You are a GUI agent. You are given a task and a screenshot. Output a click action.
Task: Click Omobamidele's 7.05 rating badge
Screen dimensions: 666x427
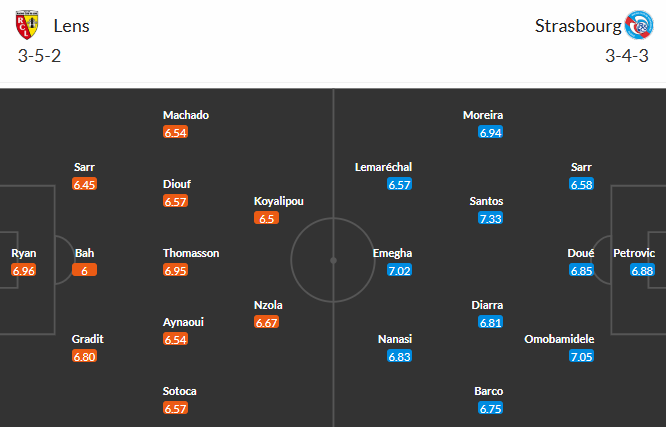pos(582,357)
